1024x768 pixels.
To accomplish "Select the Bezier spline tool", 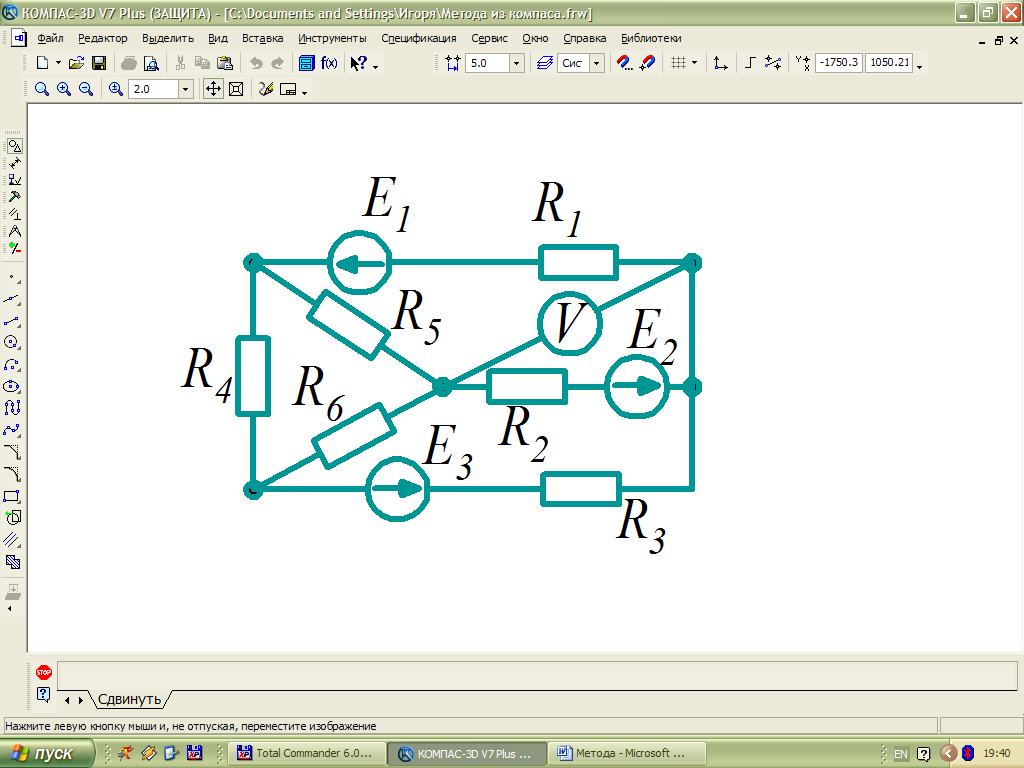I will 13,430.
